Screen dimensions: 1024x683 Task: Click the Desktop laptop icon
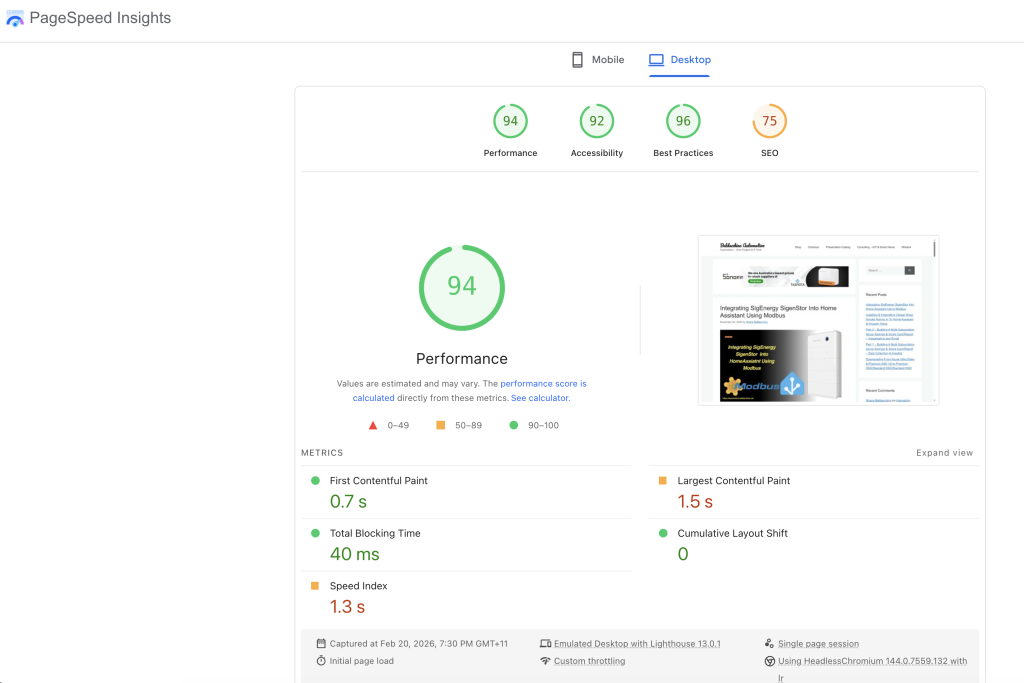(x=656, y=60)
